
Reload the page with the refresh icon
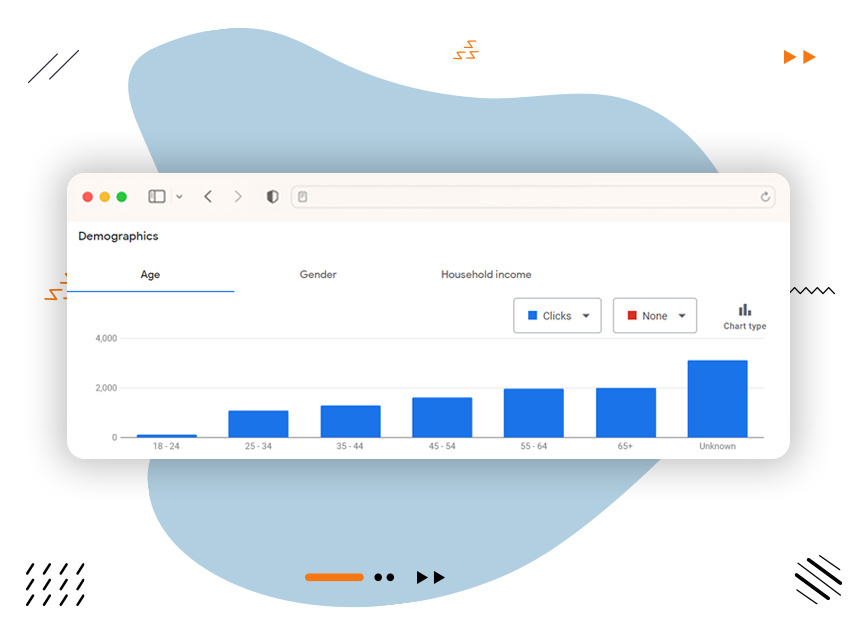click(766, 197)
